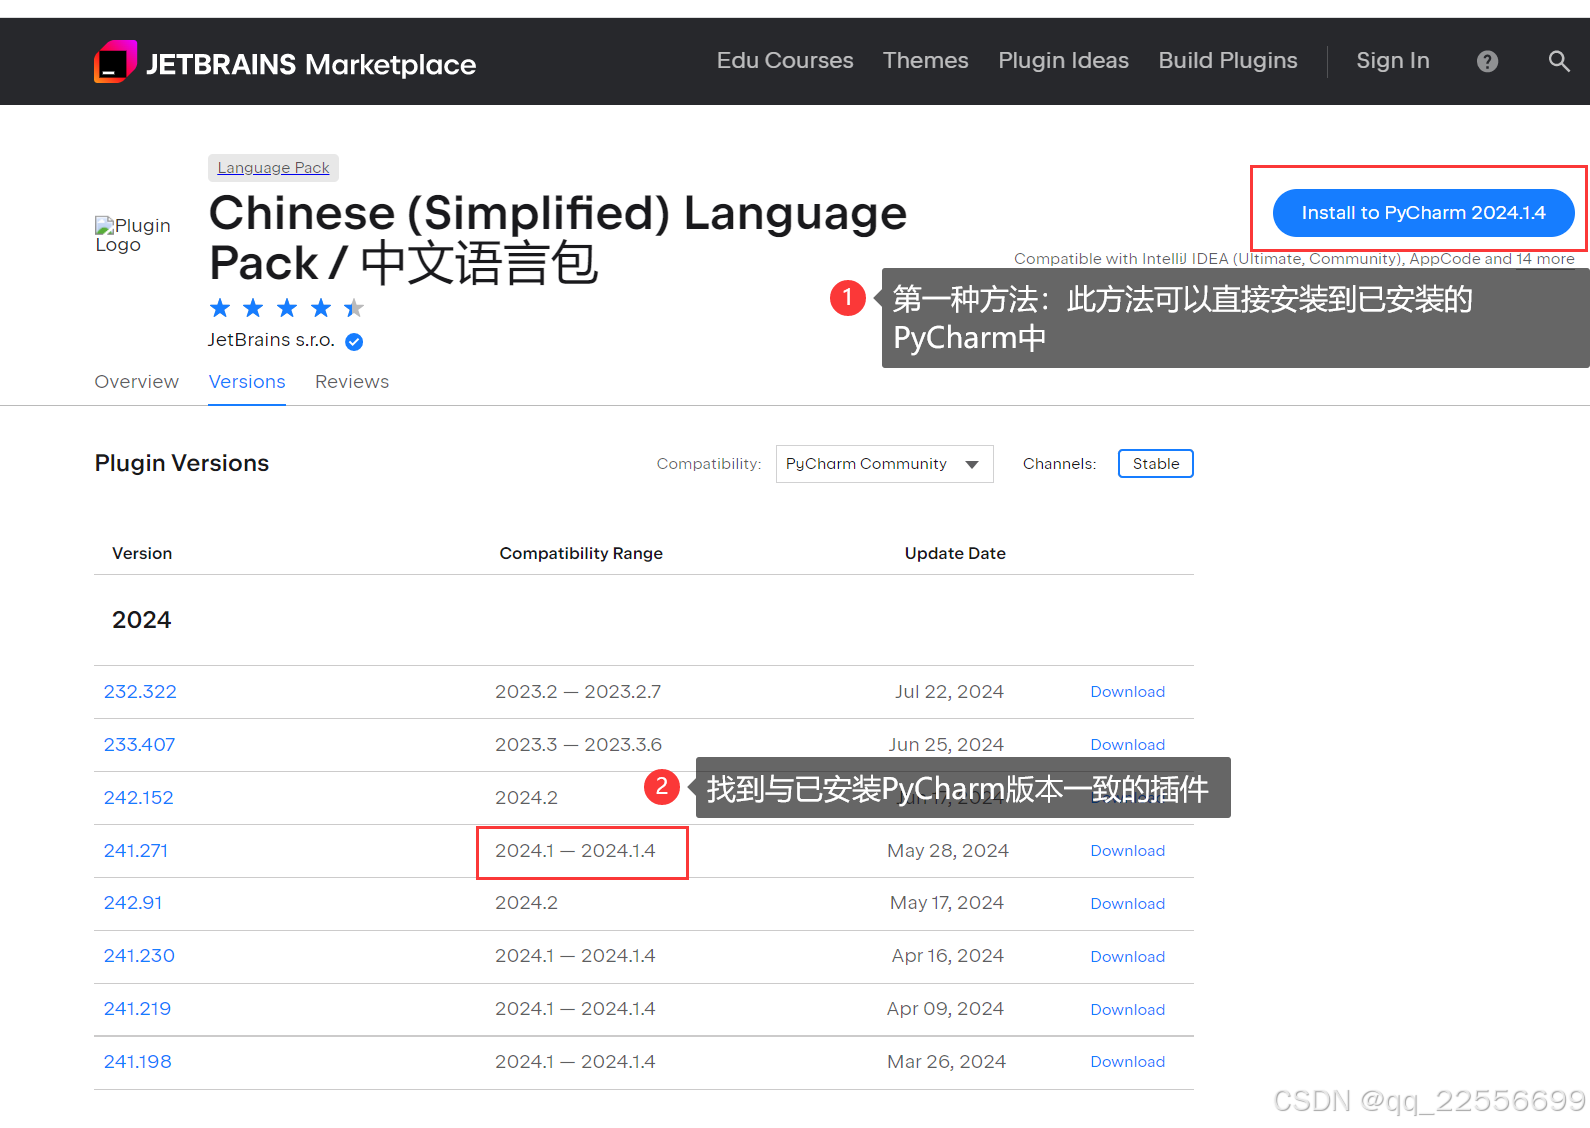
Task: Click the Sign In link
Action: click(1393, 61)
